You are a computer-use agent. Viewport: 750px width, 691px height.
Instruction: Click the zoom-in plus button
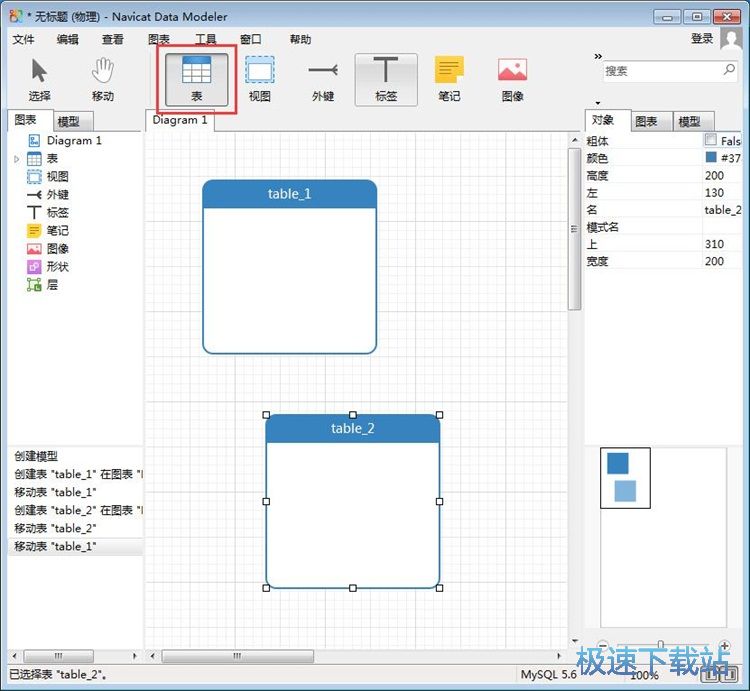(724, 646)
